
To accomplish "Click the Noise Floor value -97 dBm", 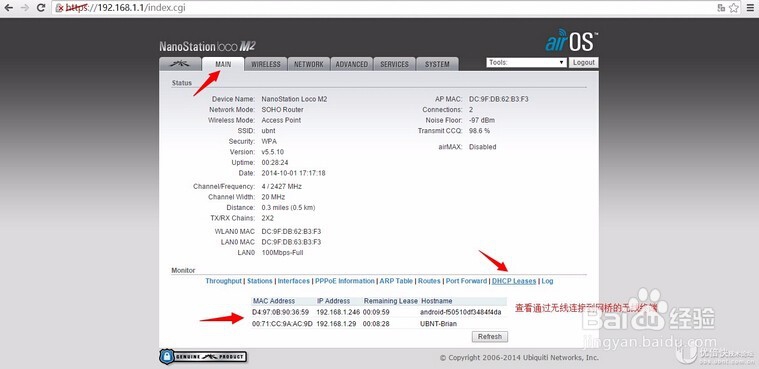I will (482, 120).
